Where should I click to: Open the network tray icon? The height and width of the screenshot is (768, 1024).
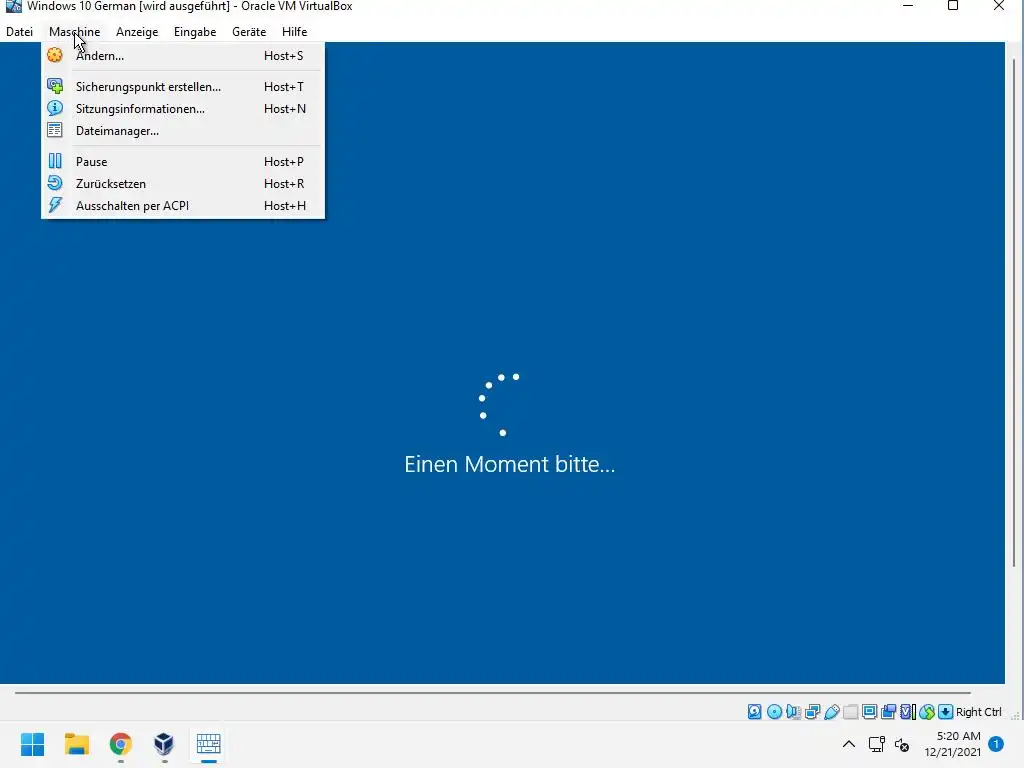pyautogui.click(x=876, y=744)
